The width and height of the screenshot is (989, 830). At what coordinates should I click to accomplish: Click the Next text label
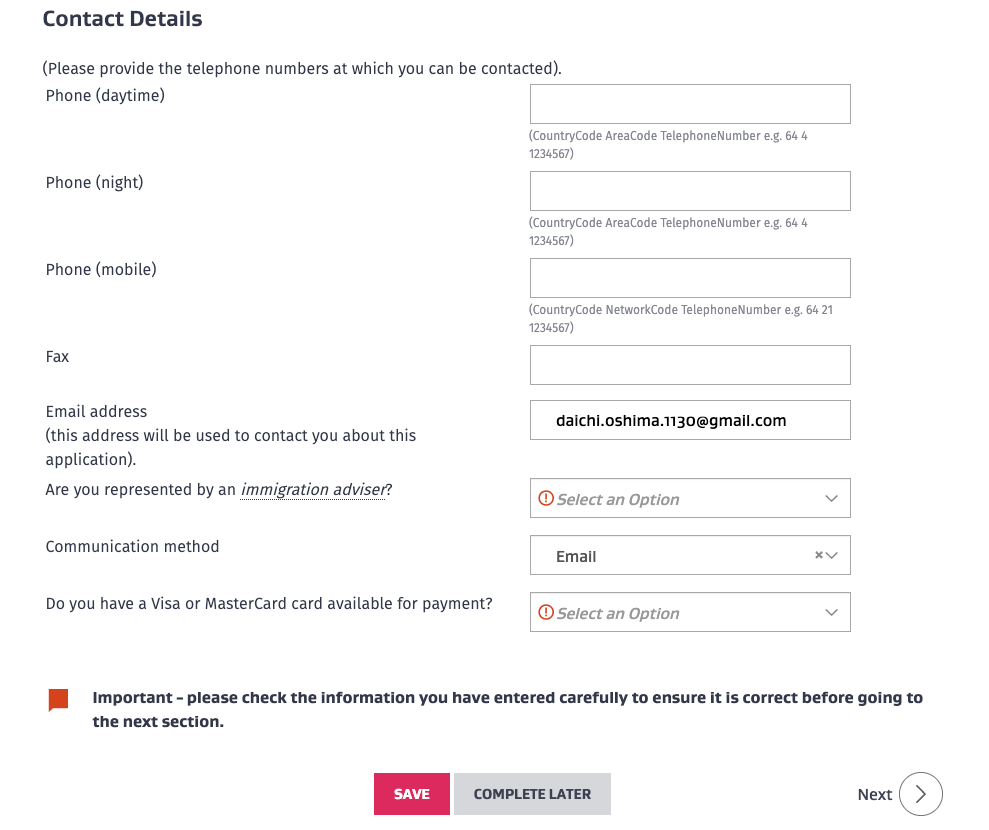(874, 794)
